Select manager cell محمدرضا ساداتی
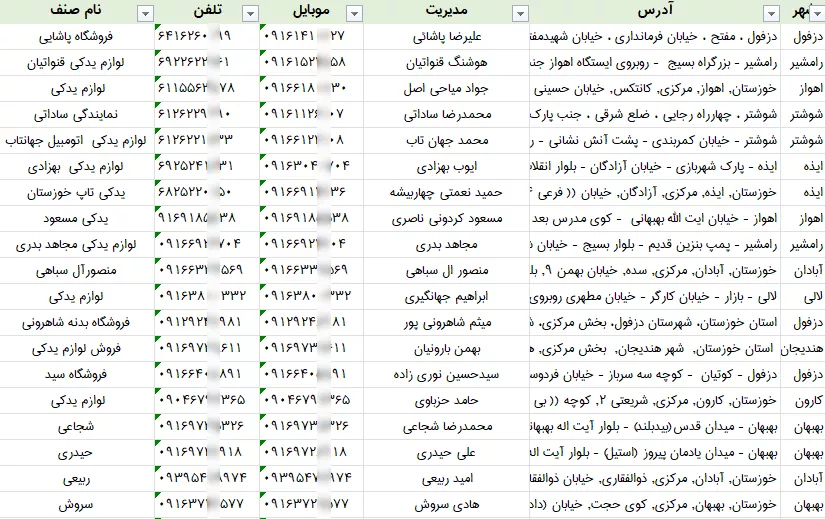 [x=447, y=114]
